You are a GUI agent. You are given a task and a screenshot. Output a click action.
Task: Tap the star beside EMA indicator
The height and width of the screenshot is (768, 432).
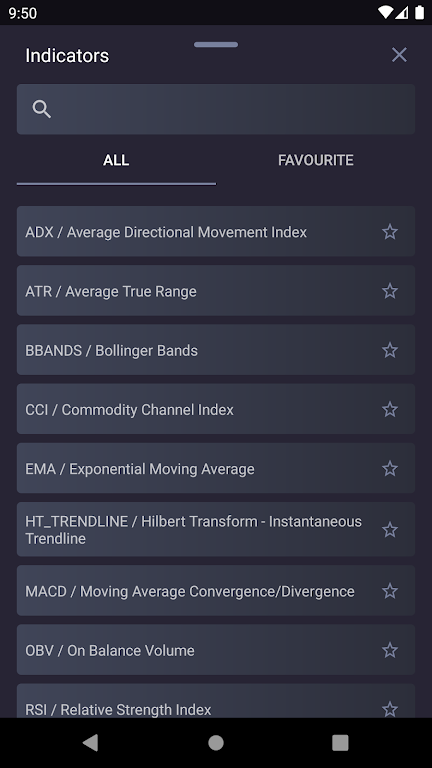click(x=390, y=469)
